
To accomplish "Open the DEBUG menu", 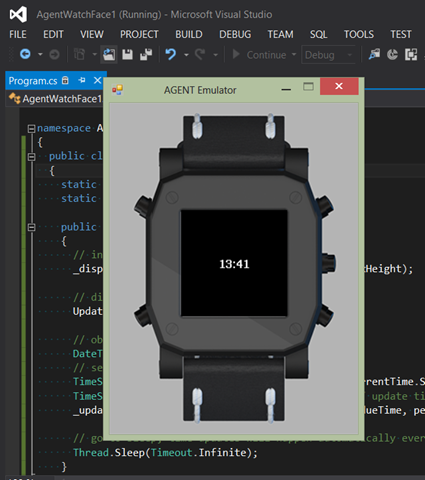I will pyautogui.click(x=235, y=34).
